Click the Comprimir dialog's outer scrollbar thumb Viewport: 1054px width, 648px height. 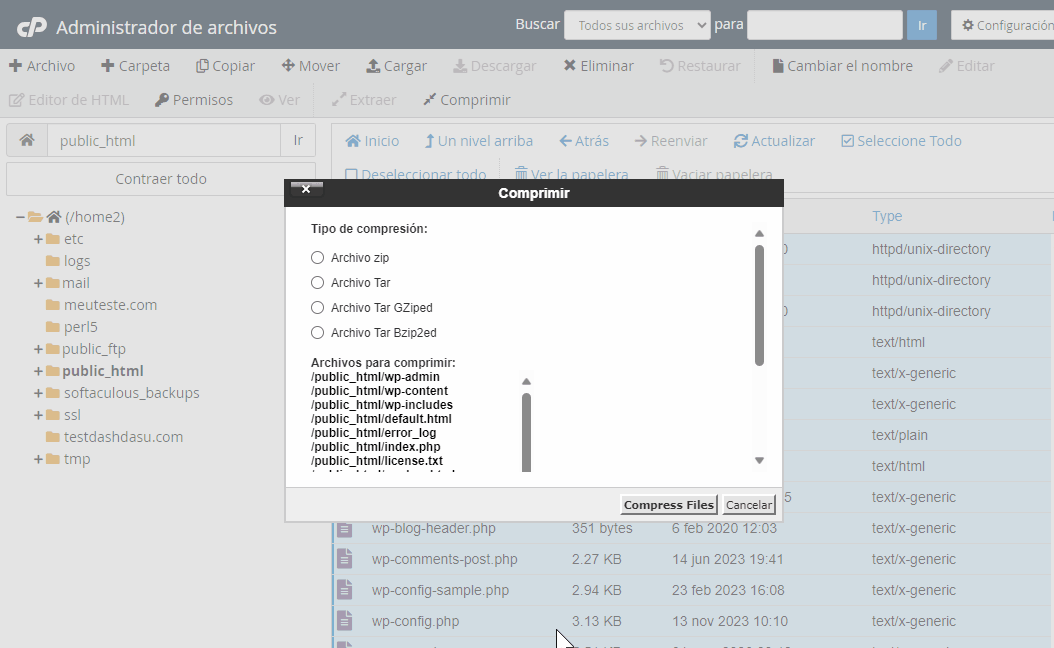[x=759, y=306]
